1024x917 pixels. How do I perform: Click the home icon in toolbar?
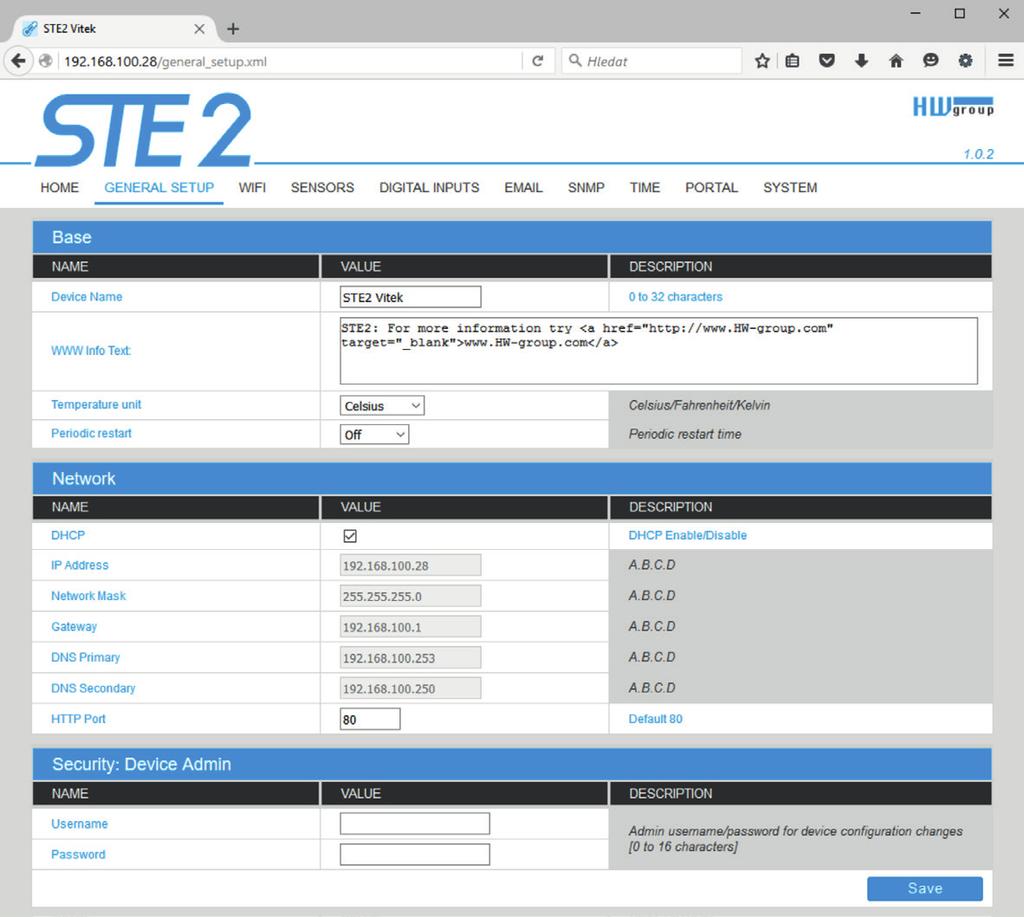point(896,61)
